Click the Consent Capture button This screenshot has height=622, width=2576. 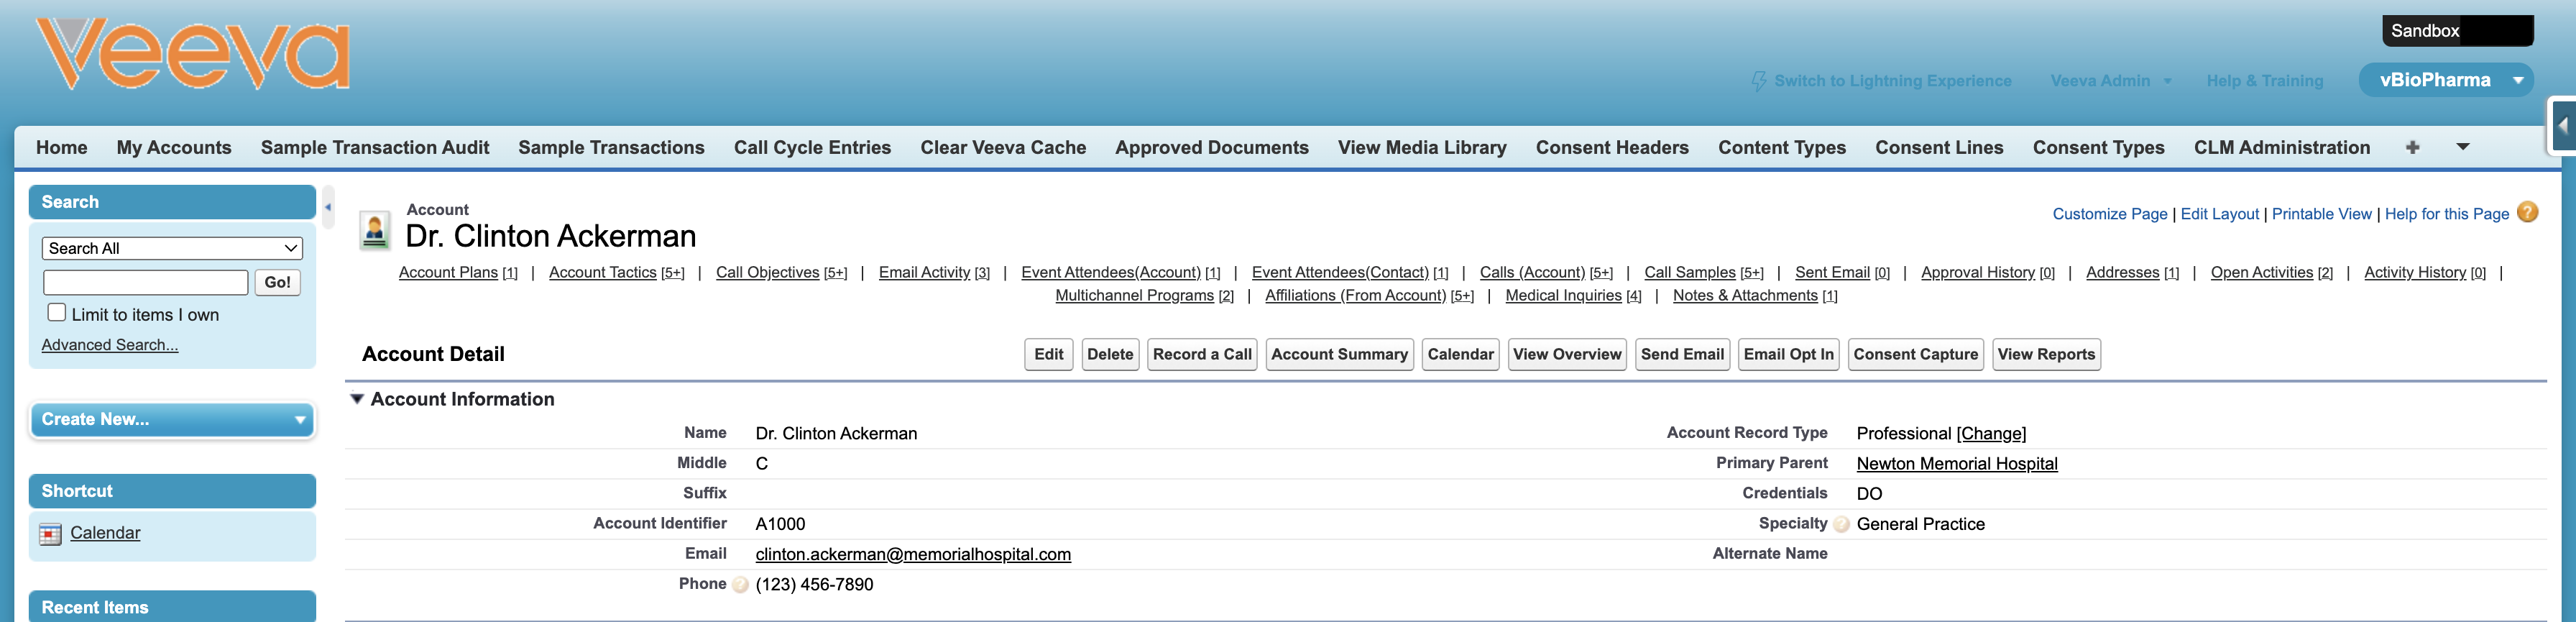pyautogui.click(x=1915, y=354)
